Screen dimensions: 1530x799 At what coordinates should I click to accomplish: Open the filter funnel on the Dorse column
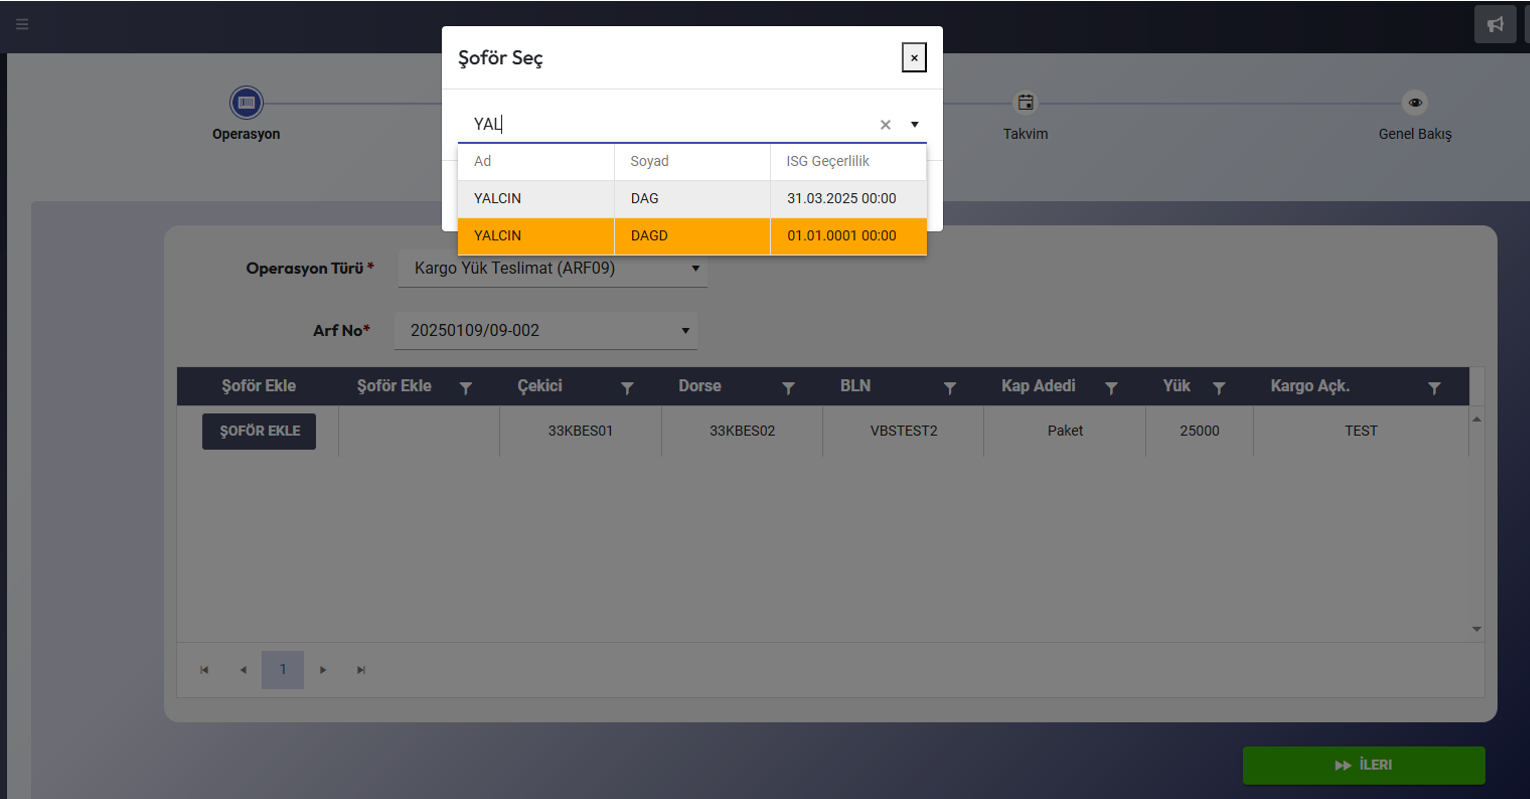(x=789, y=387)
